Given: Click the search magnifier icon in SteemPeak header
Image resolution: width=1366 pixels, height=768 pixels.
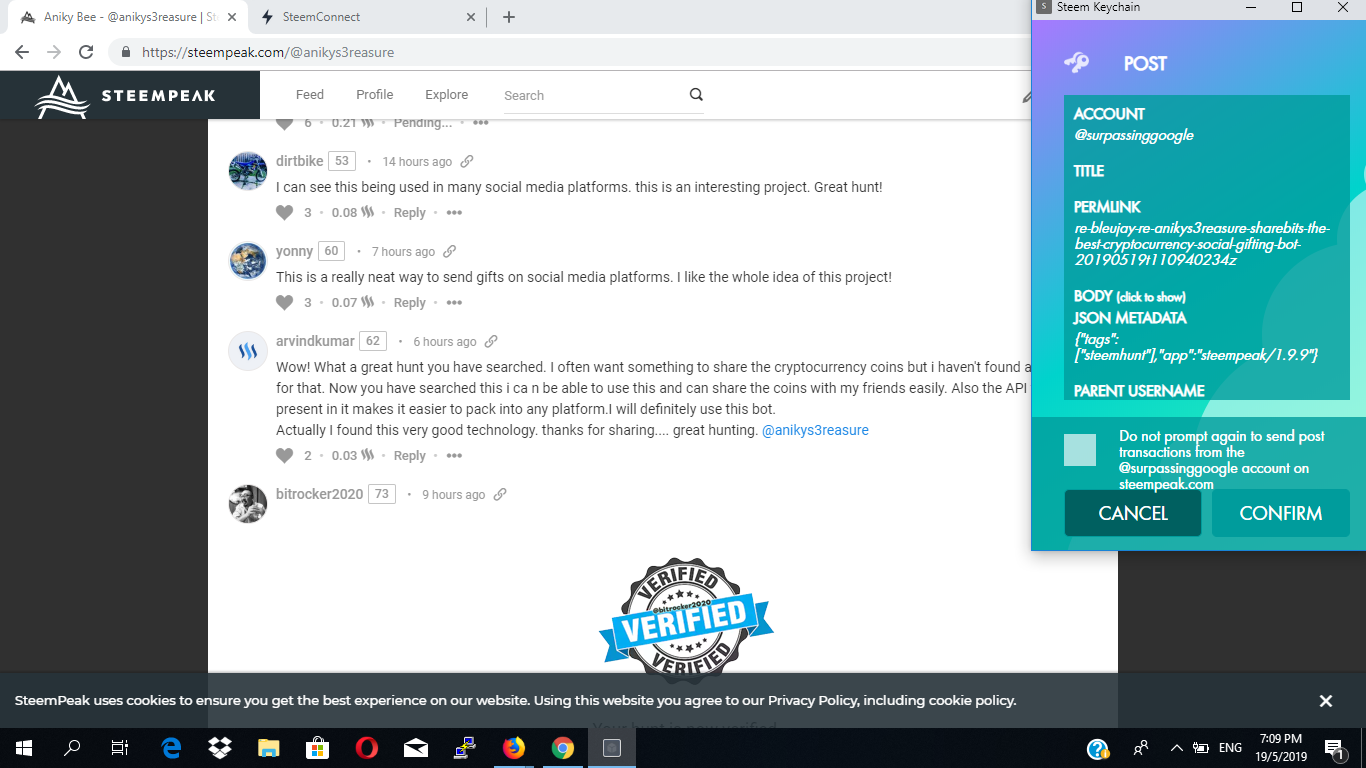Looking at the screenshot, I should (x=696, y=95).
